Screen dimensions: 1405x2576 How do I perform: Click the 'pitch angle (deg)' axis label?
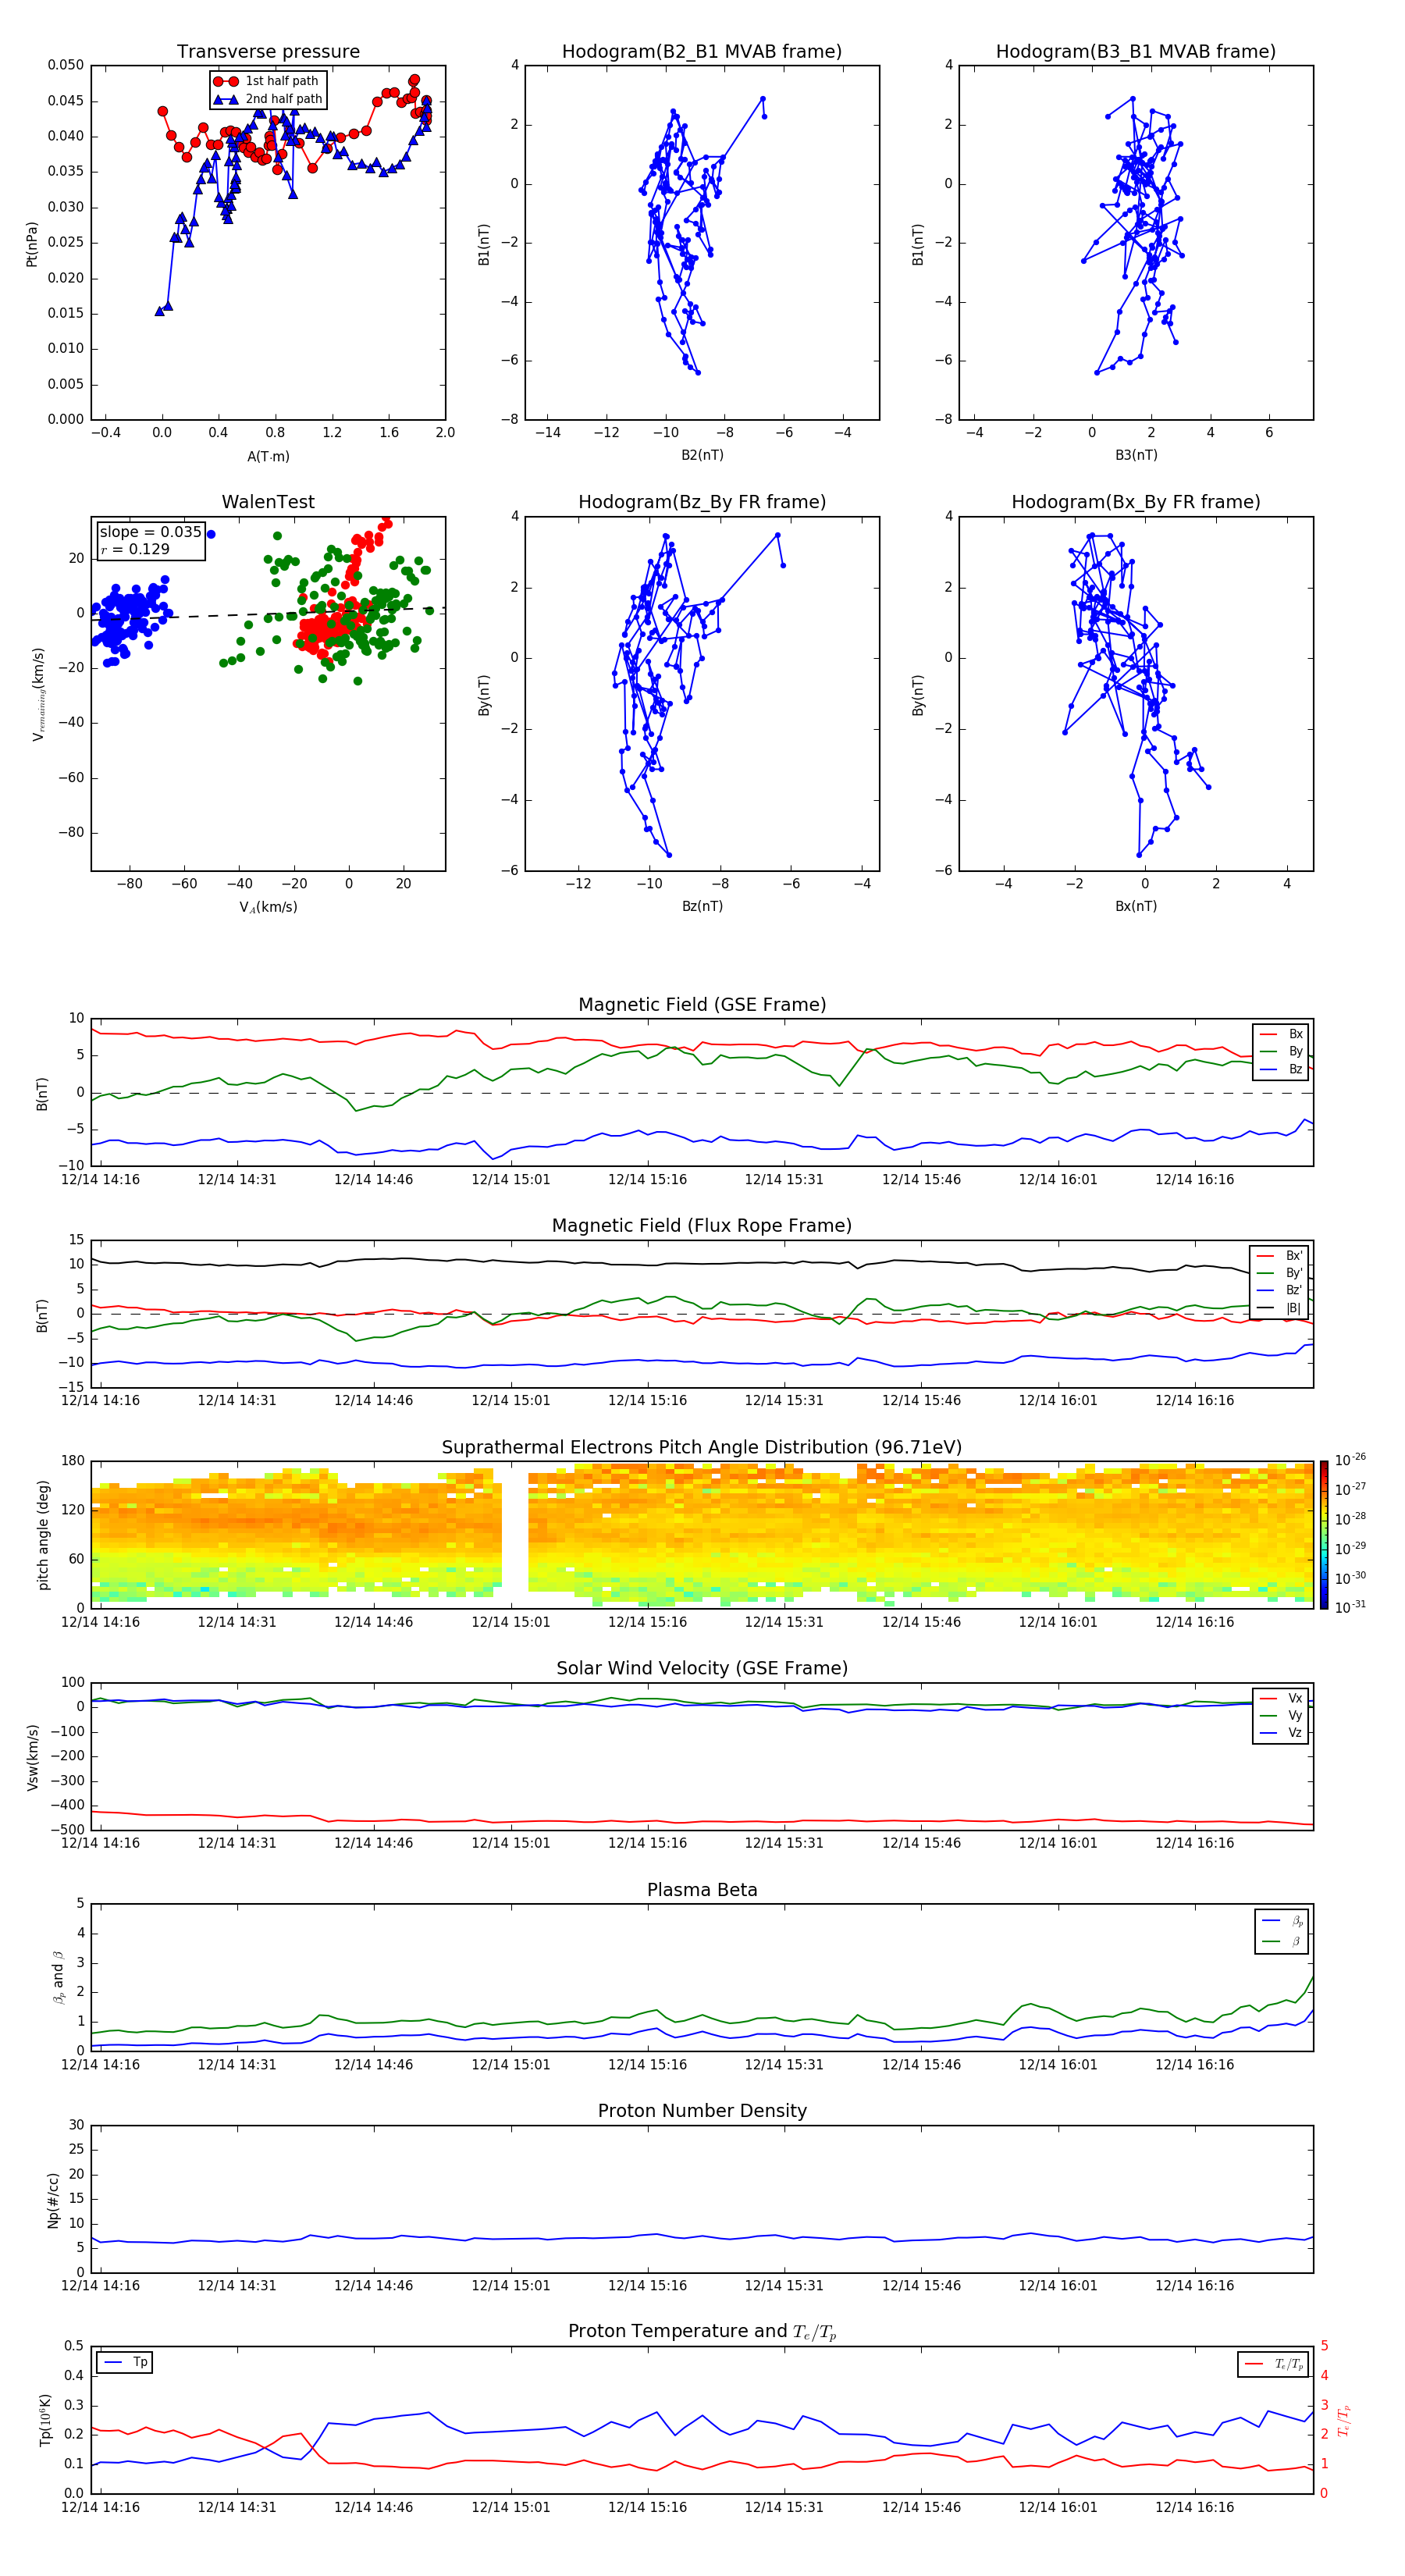click(x=43, y=1535)
